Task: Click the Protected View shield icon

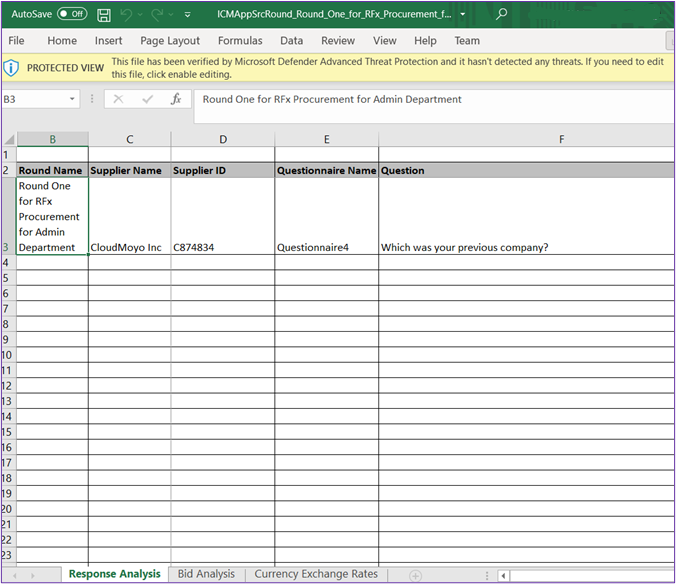Action: [11, 68]
